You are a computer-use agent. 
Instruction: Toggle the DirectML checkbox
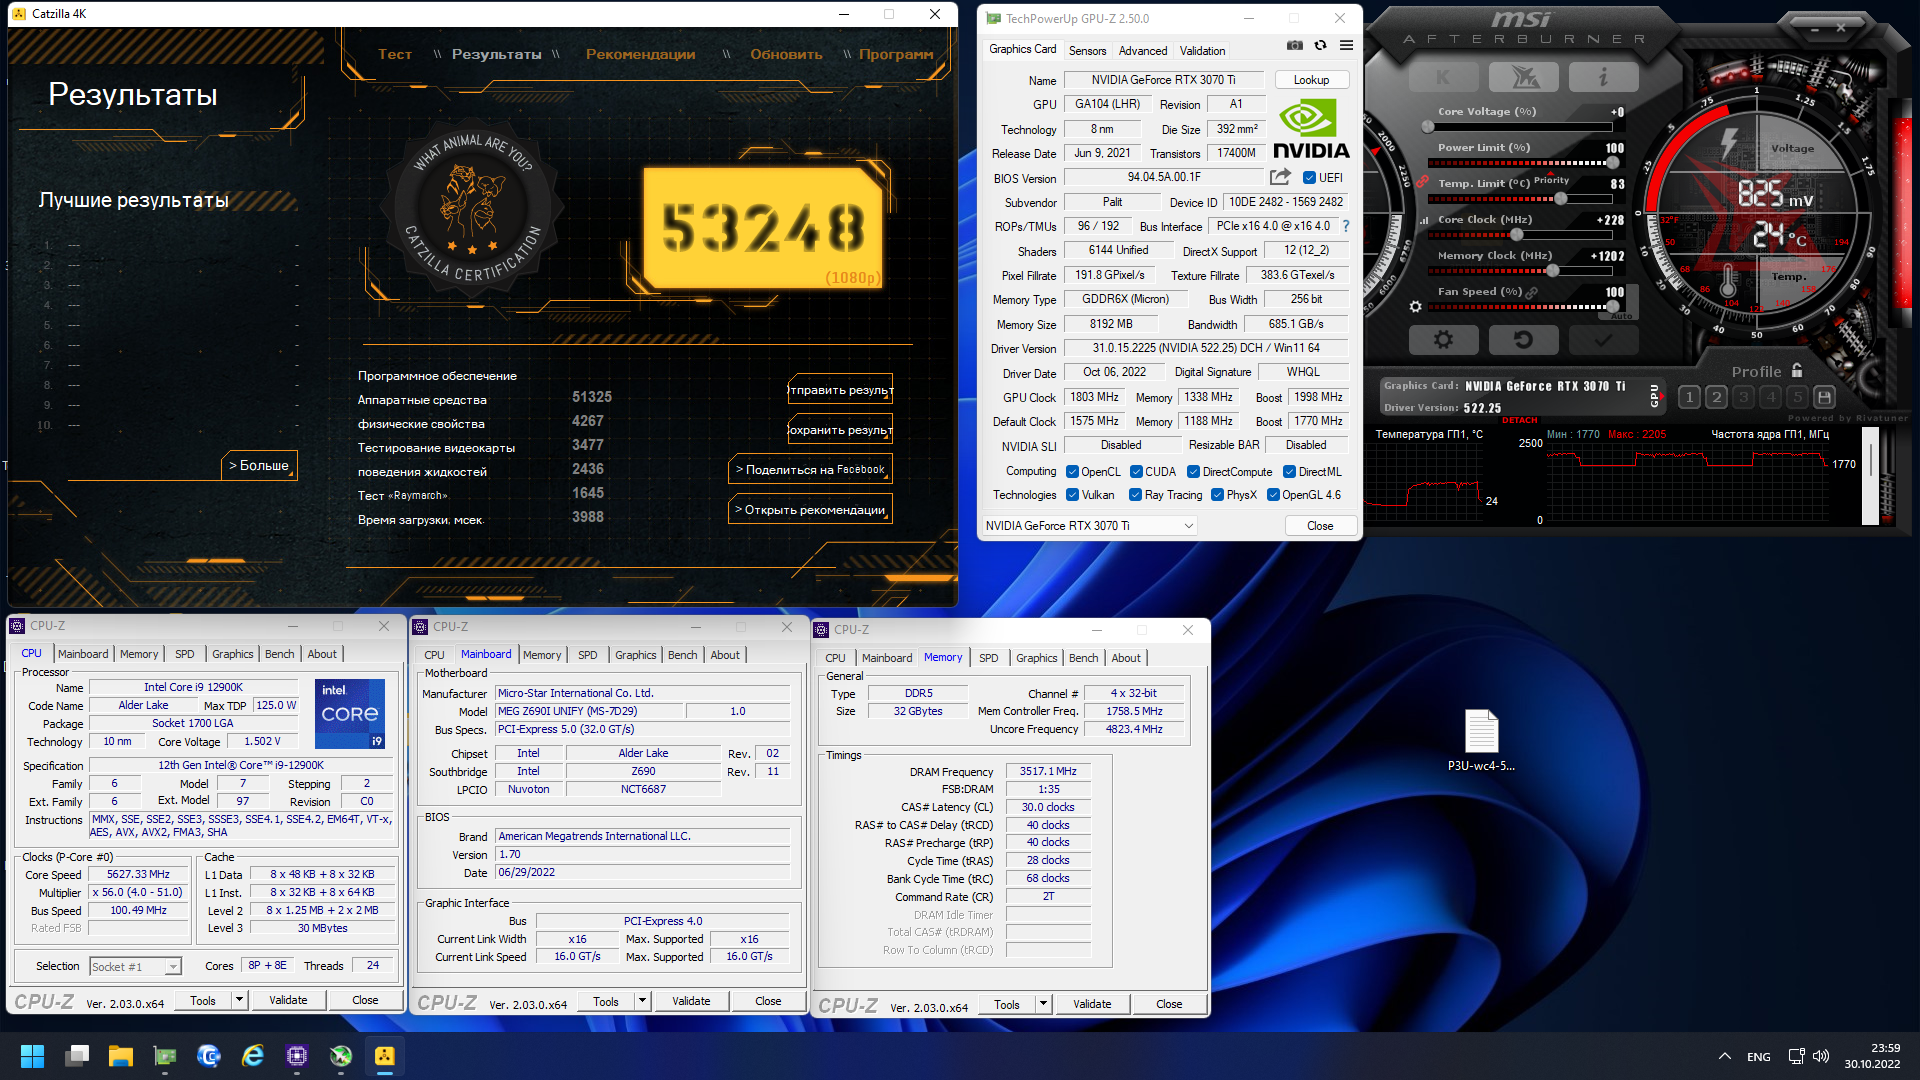coord(1289,472)
